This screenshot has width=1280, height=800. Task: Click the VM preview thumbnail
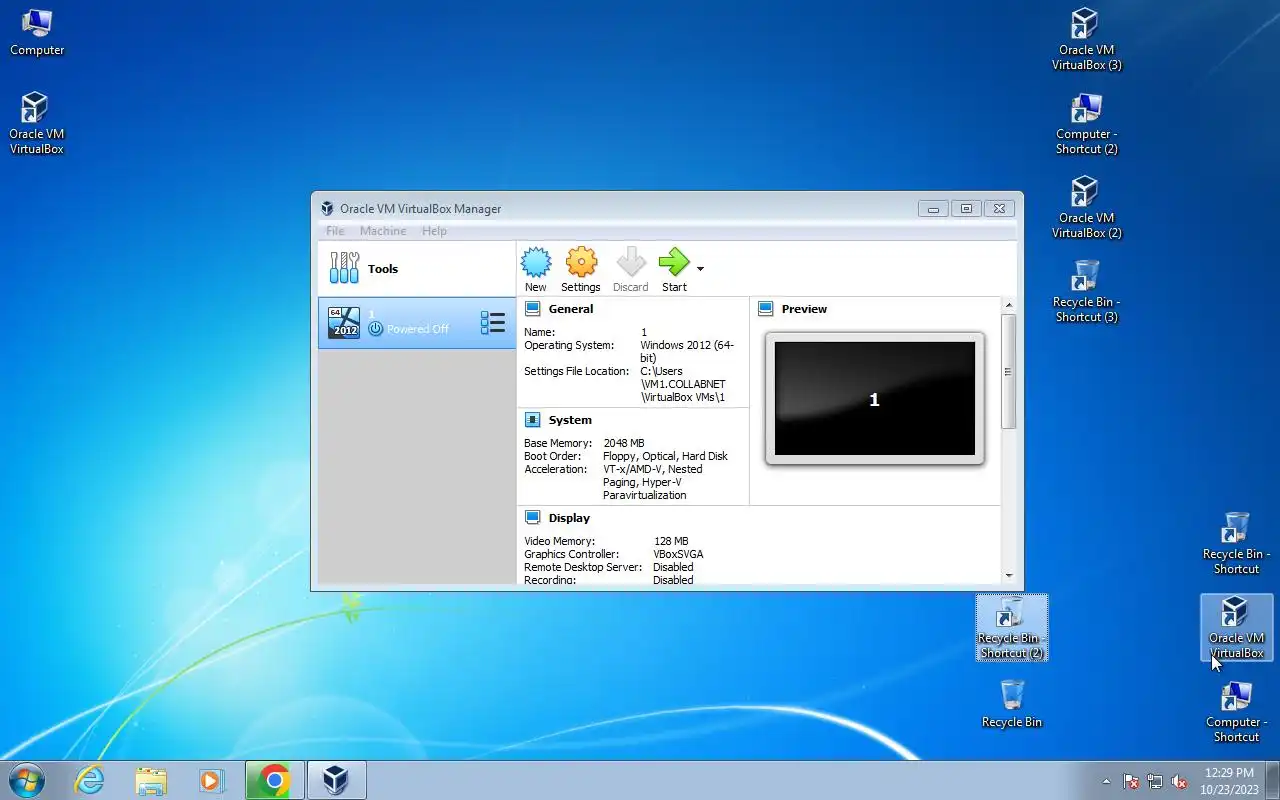click(875, 399)
